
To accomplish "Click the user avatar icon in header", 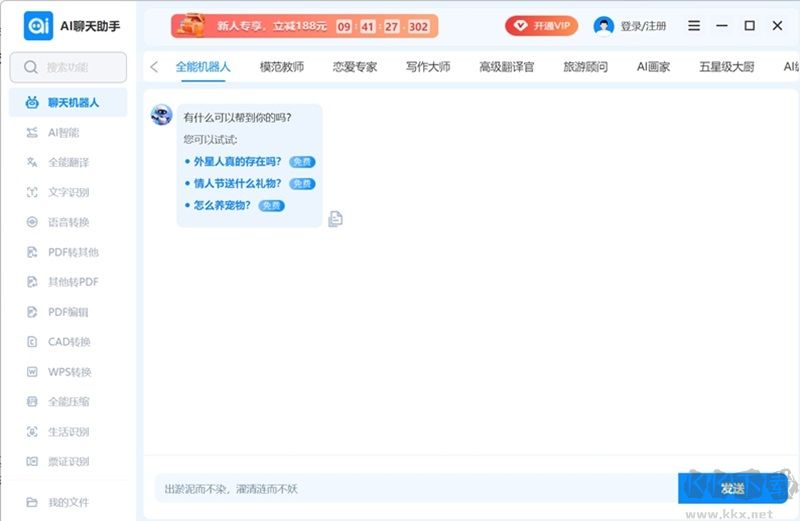I will 604,26.
